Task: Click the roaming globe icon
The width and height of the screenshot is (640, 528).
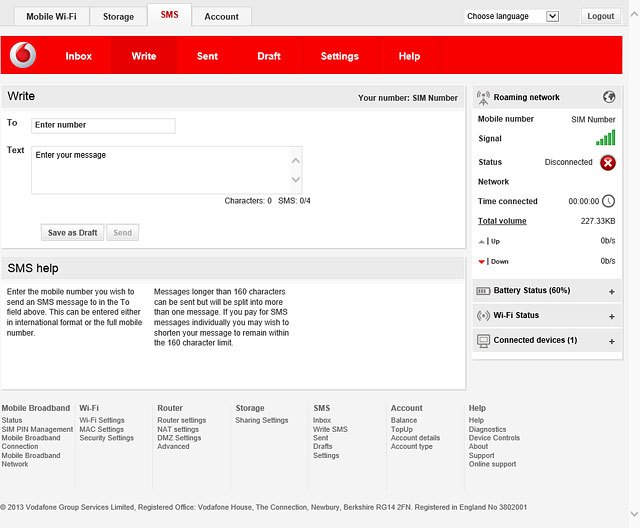Action: (609, 97)
